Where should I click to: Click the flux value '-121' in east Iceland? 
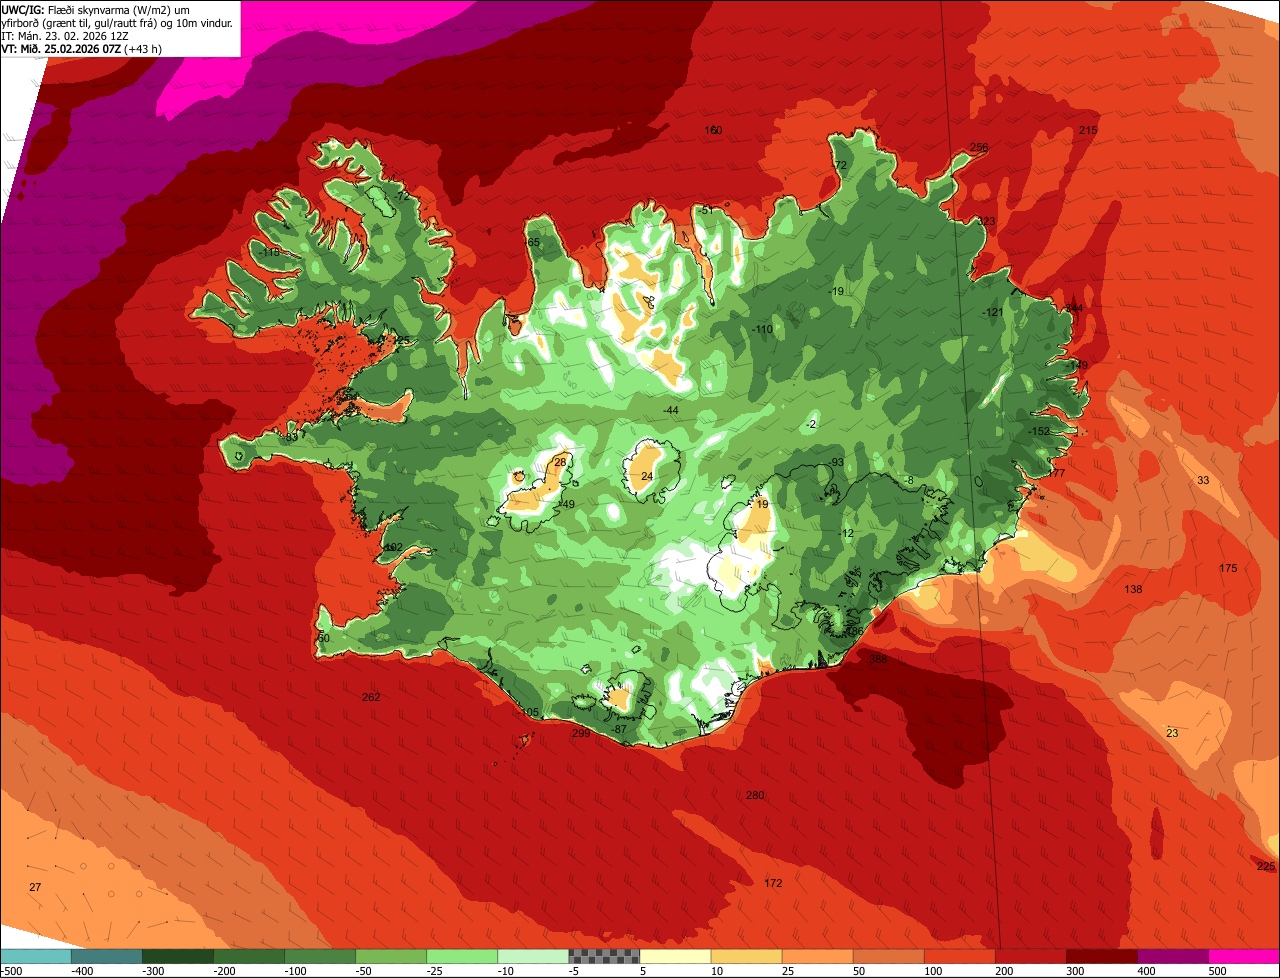[x=992, y=312]
